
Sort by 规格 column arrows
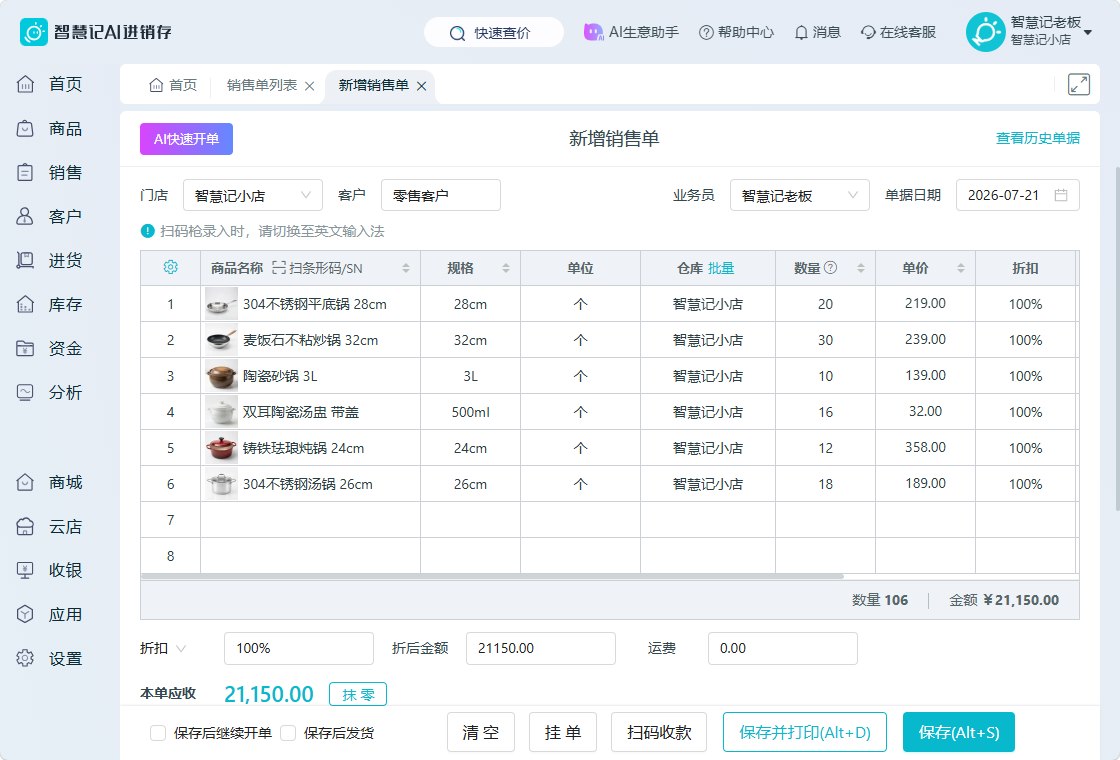point(506,268)
